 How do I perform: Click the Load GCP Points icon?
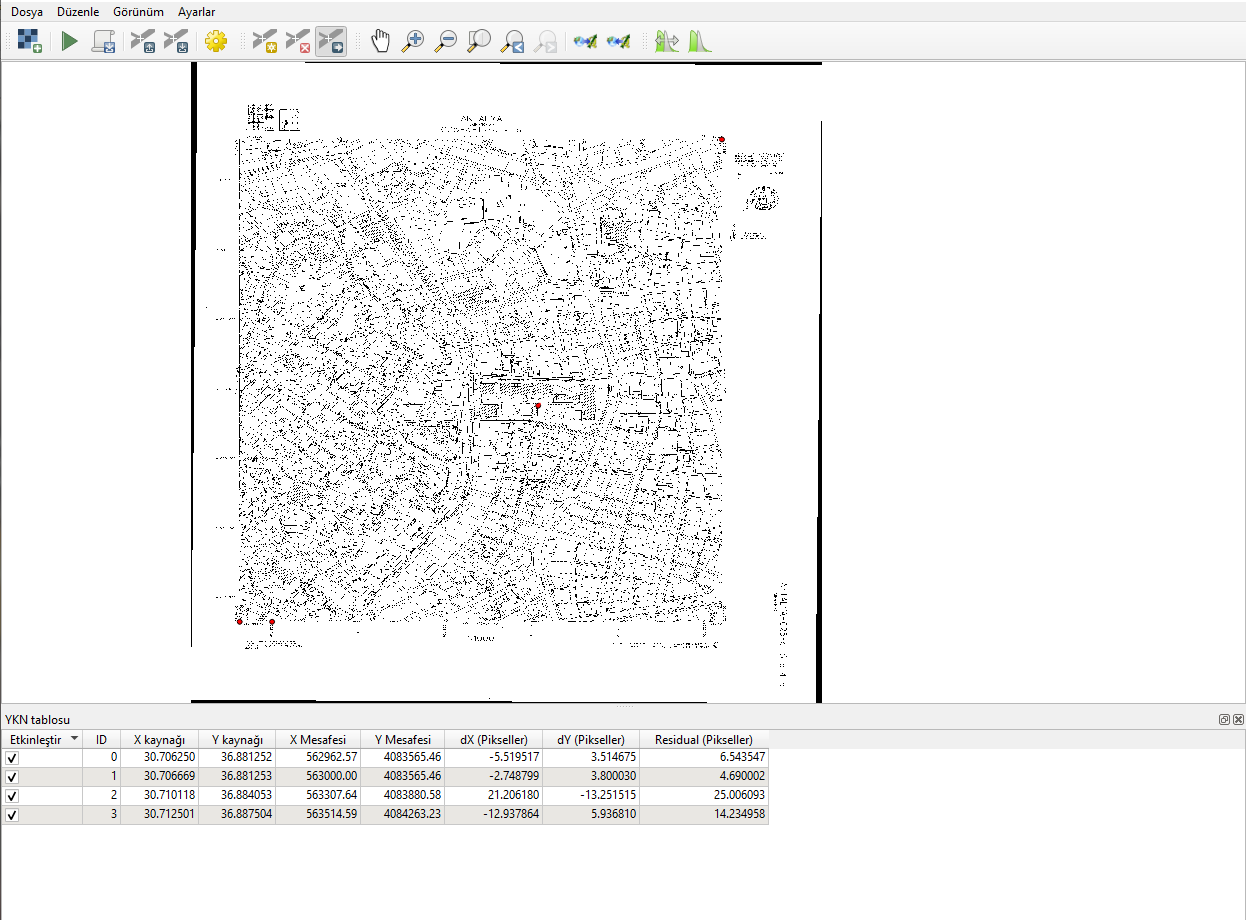coord(145,41)
